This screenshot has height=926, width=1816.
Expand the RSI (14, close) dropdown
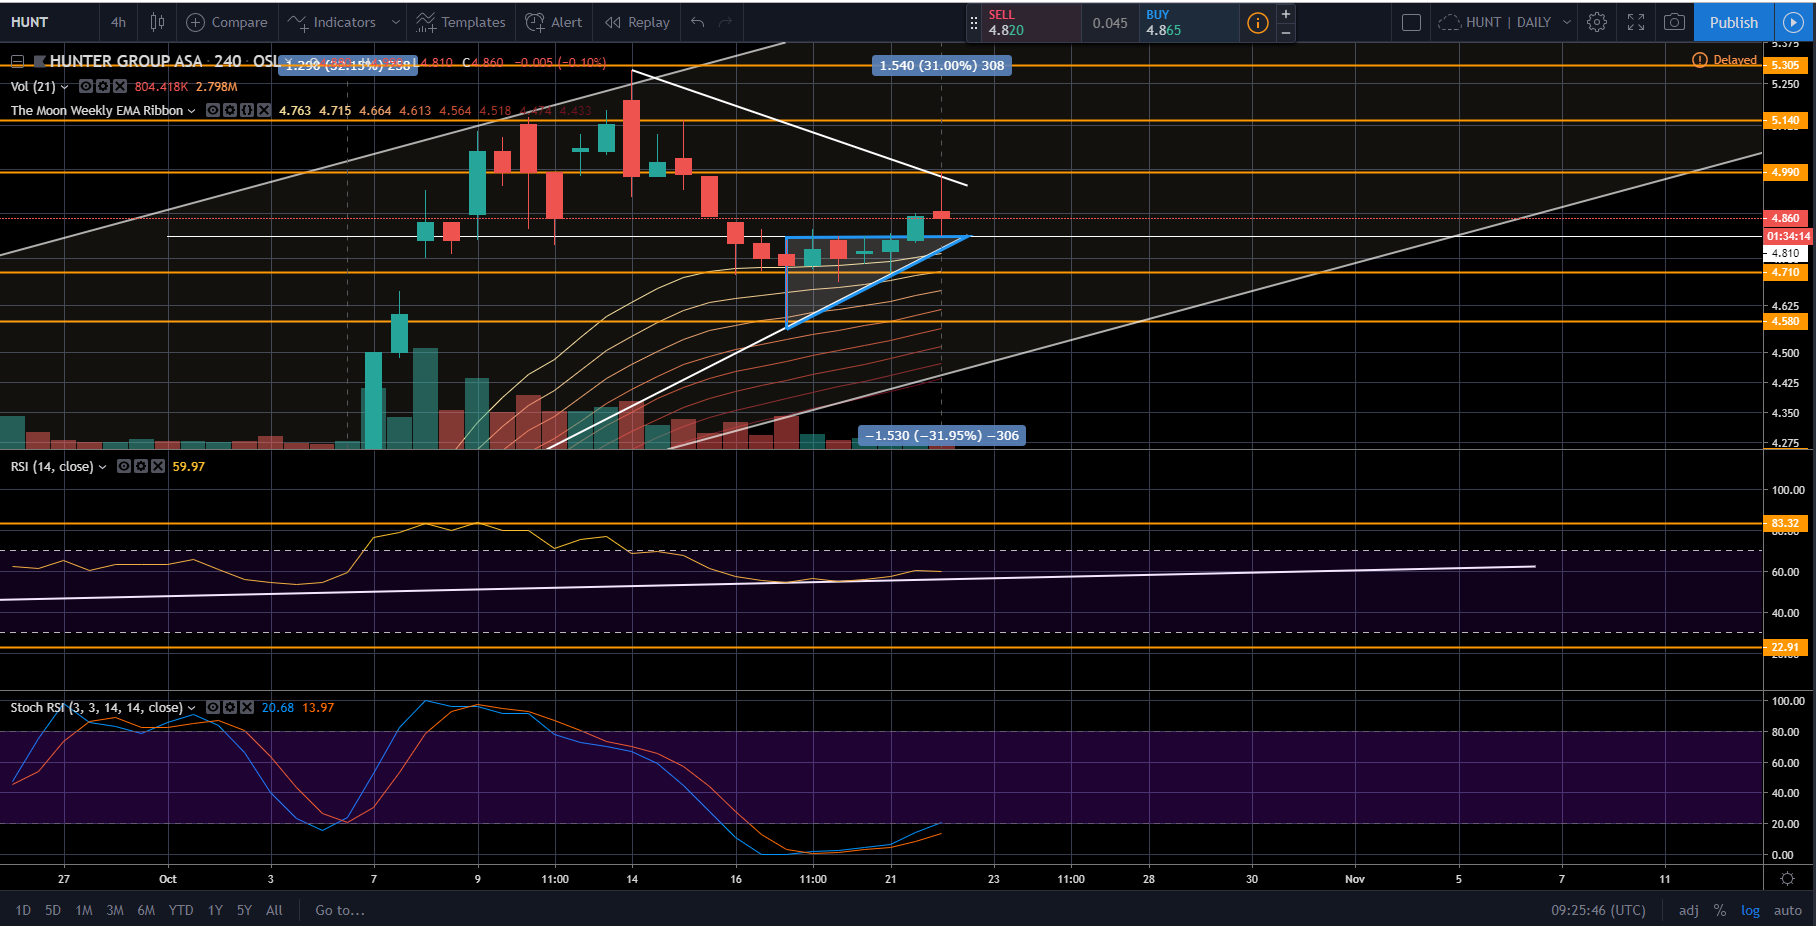(102, 467)
